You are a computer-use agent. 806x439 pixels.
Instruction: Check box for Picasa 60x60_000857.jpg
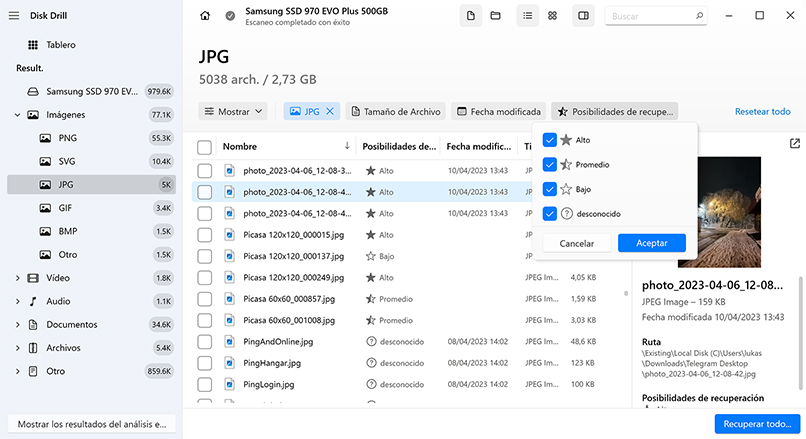205,299
